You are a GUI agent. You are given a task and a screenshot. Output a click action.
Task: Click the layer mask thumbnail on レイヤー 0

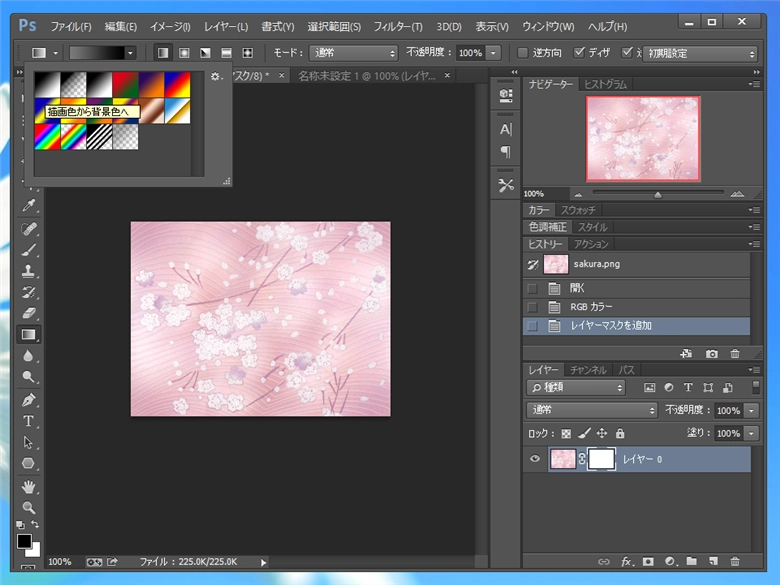click(601, 459)
